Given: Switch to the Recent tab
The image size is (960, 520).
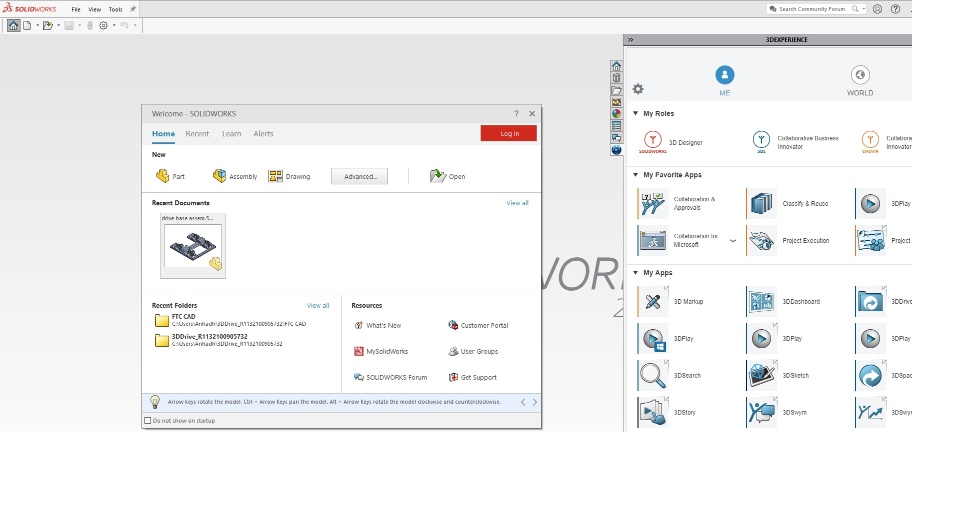Looking at the screenshot, I should [x=197, y=134].
